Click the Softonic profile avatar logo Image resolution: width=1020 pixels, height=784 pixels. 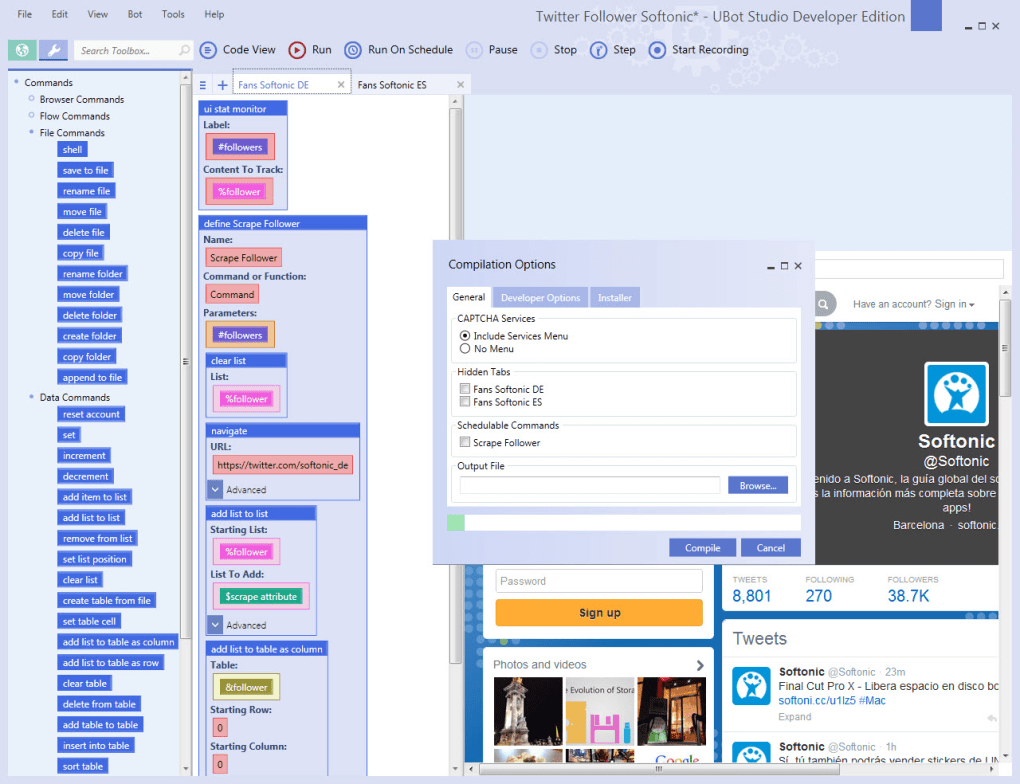pos(956,394)
